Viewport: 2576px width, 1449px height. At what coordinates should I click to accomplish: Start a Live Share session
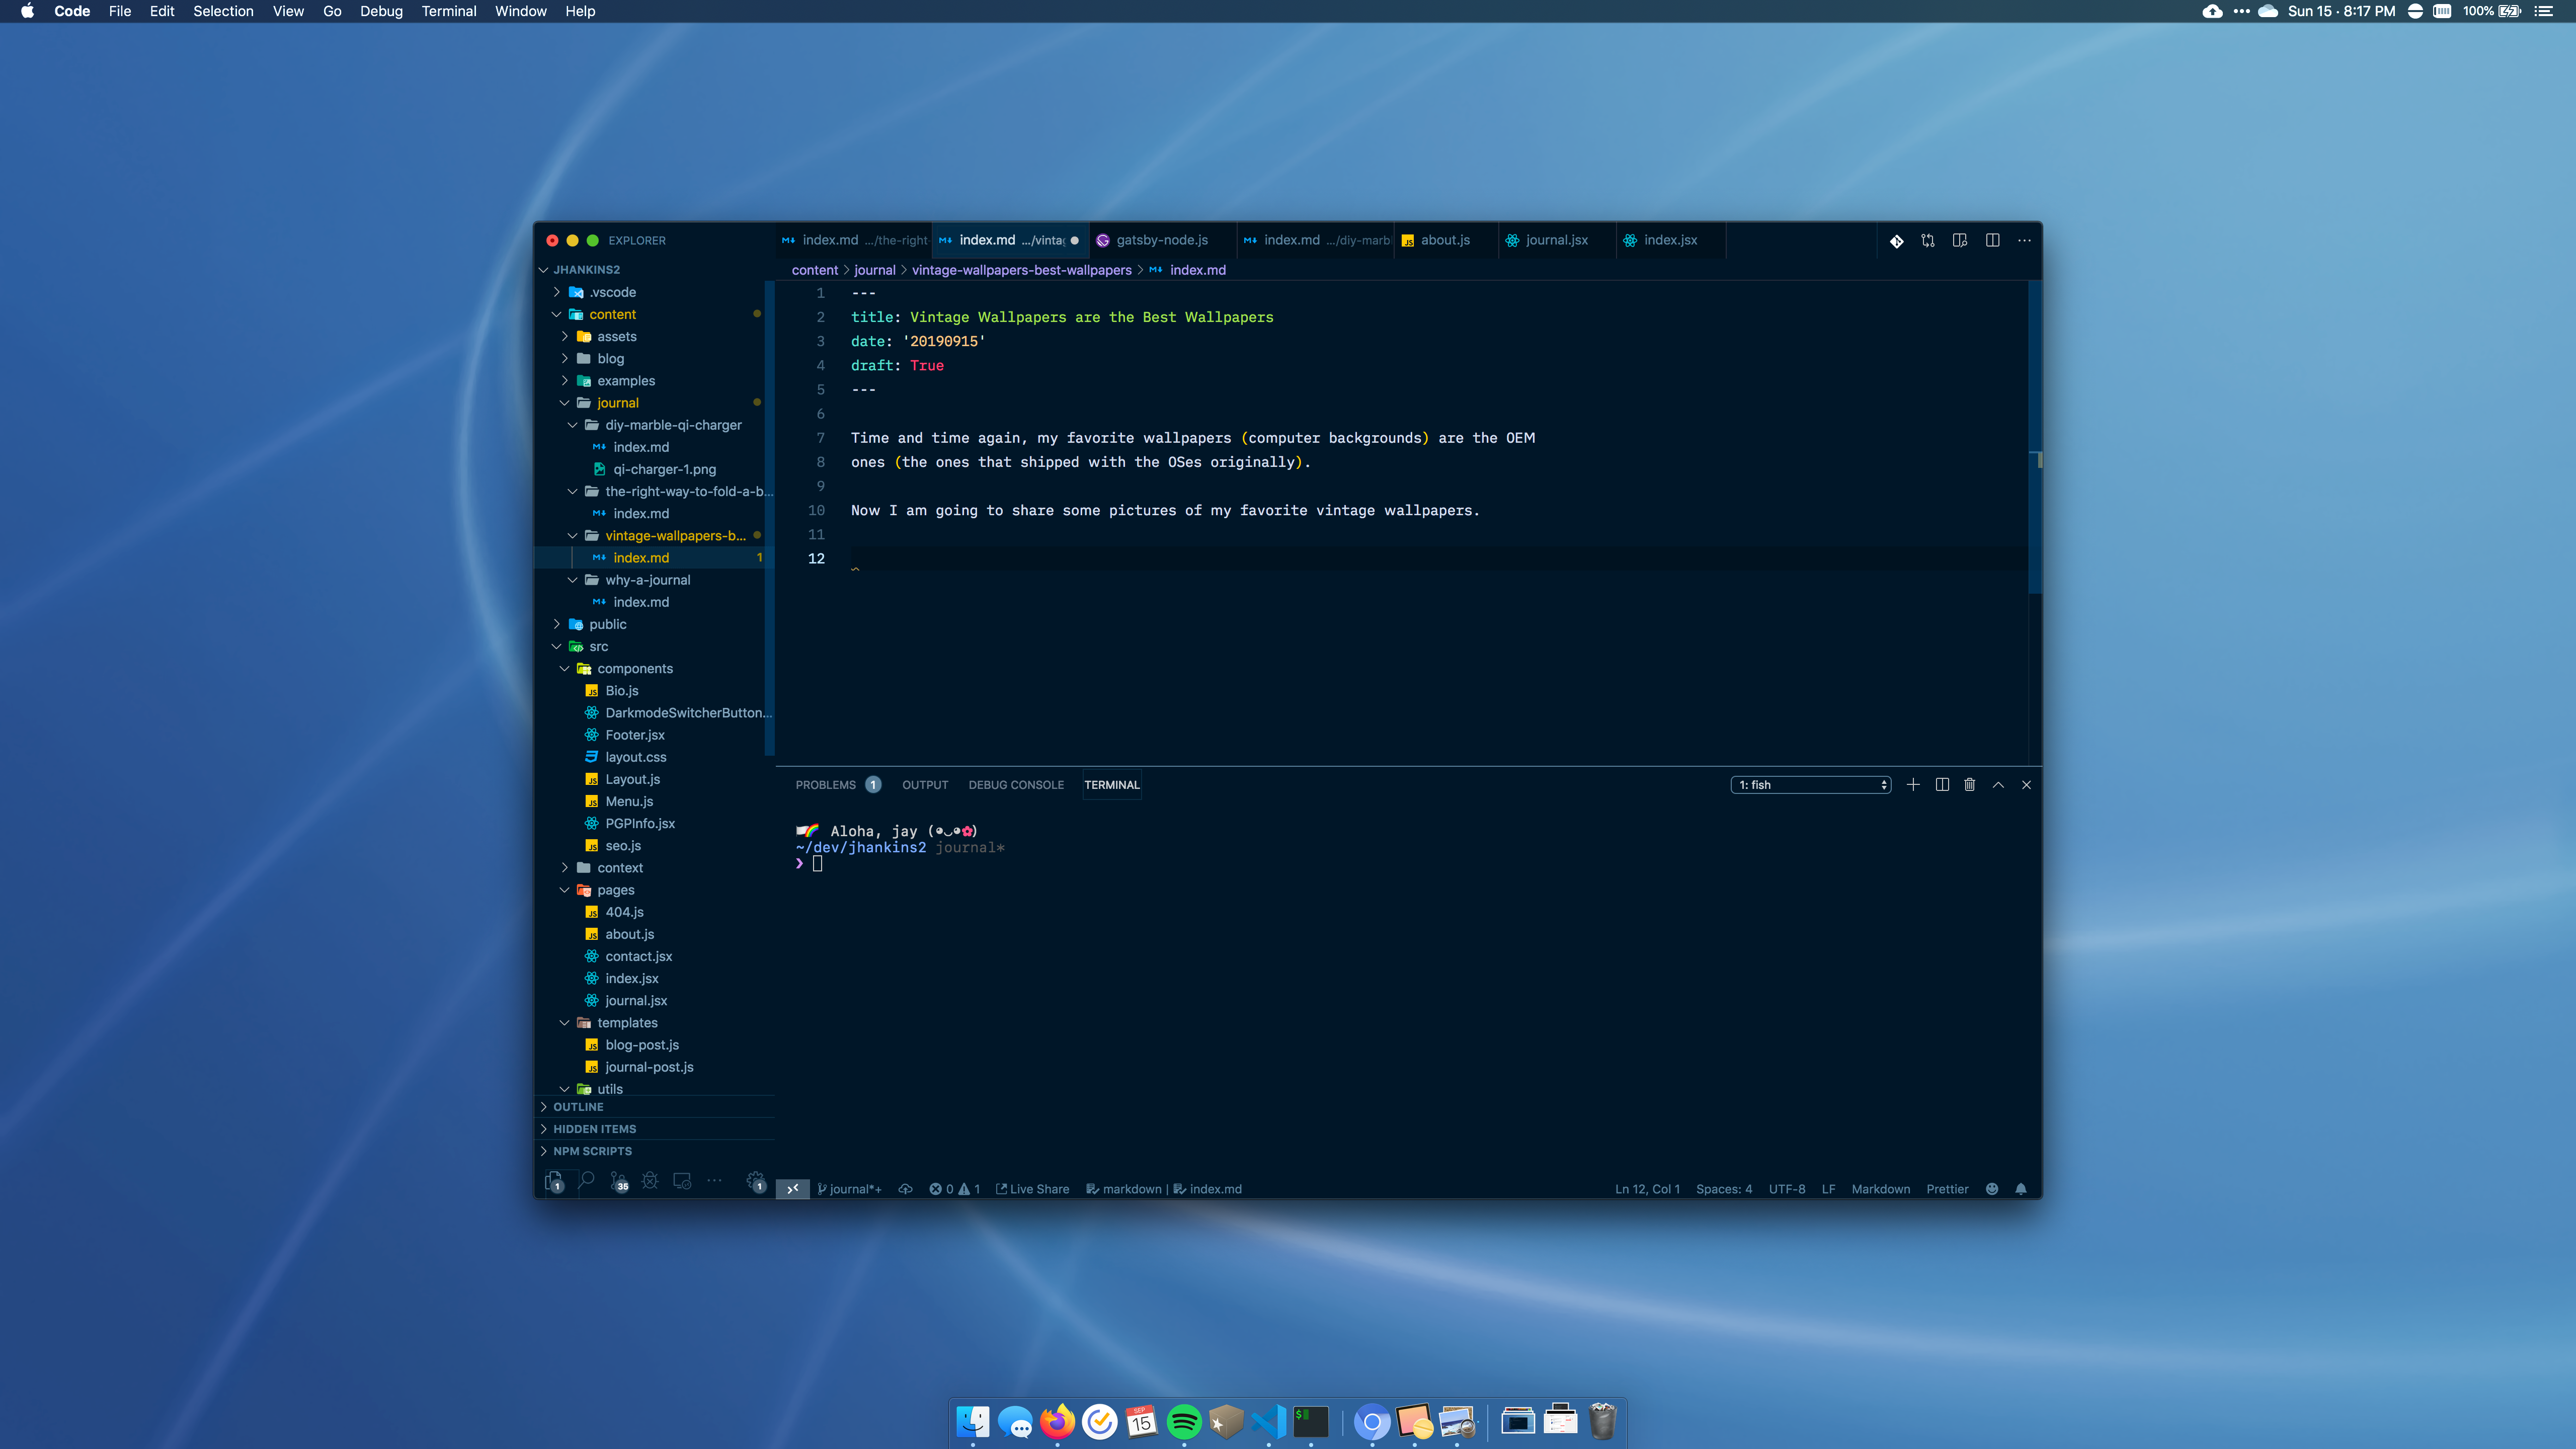click(x=1033, y=1189)
